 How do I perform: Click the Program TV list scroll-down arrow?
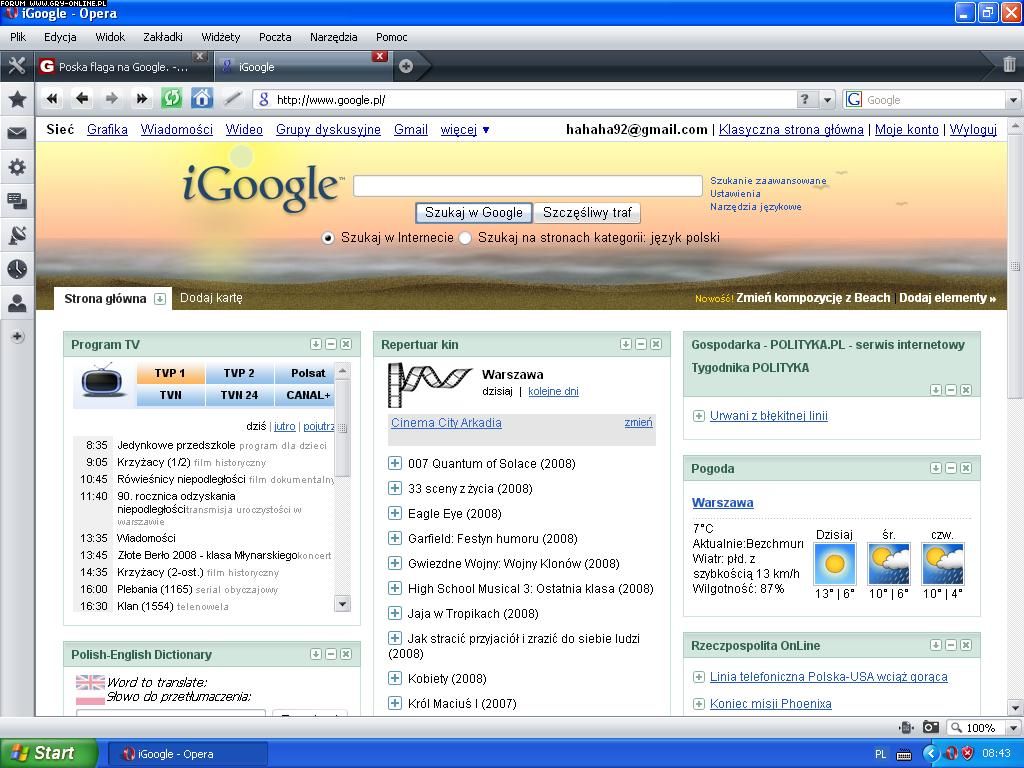[342, 603]
